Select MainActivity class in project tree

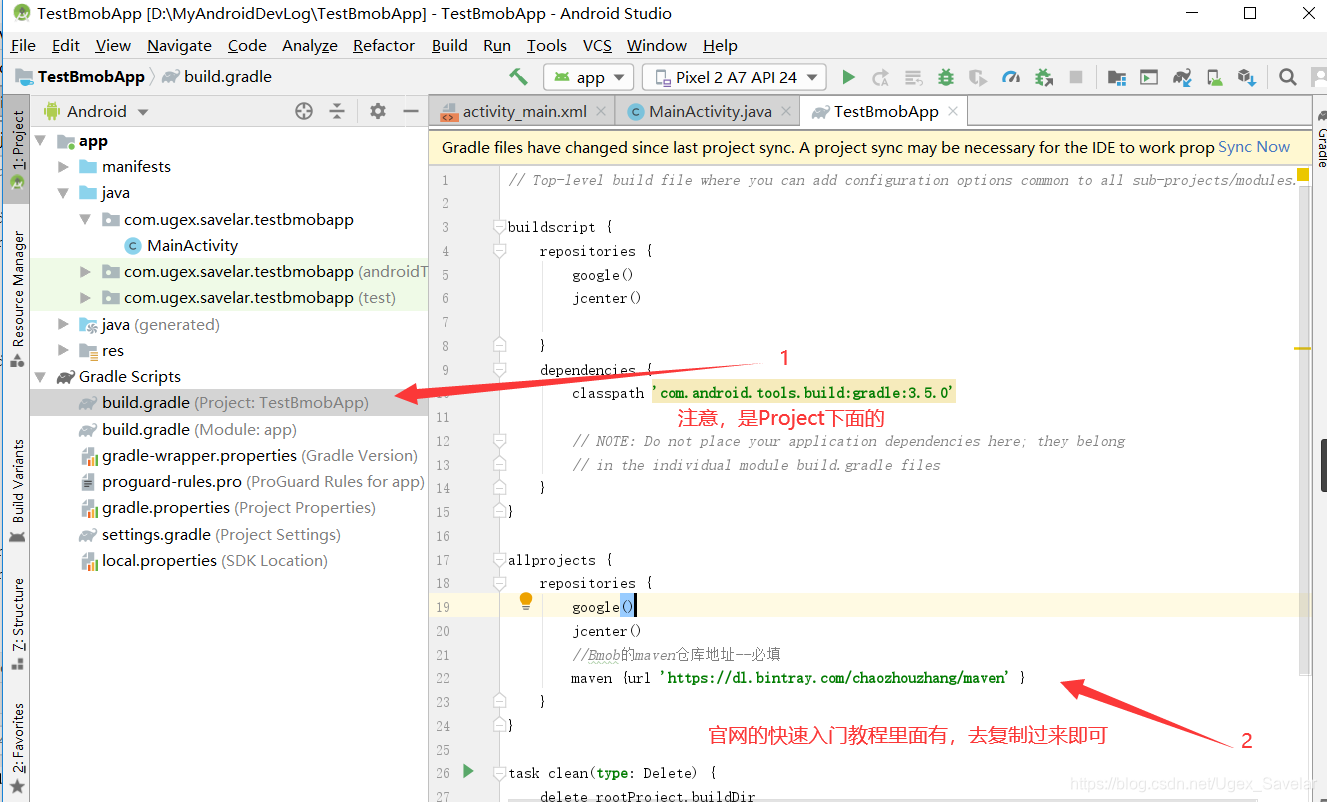pyautogui.click(x=181, y=246)
